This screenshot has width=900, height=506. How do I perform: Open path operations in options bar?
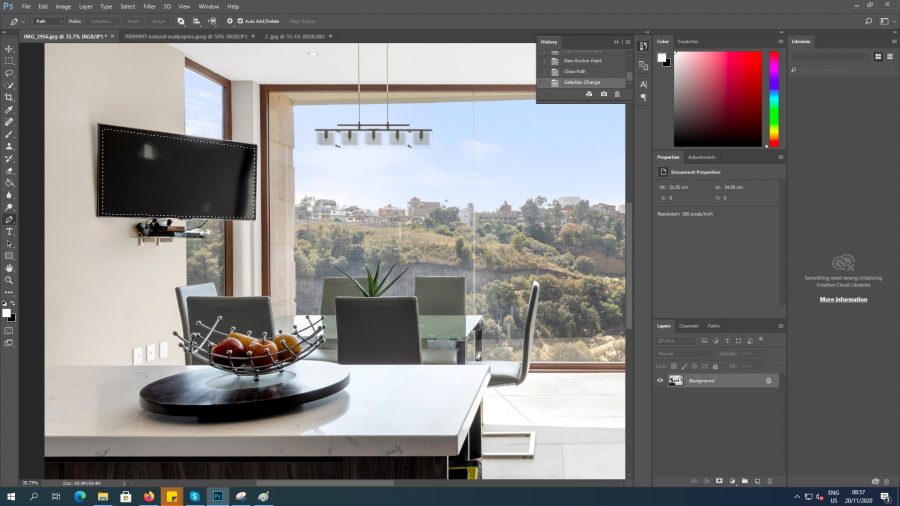coord(181,21)
